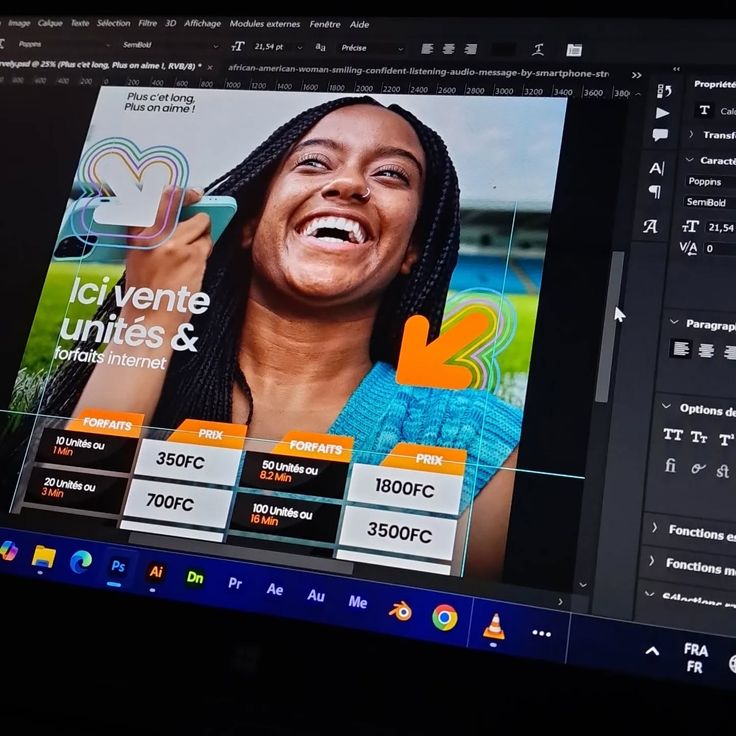The image size is (736, 736).
Task: Launch Blender from the taskbar
Action: tap(401, 611)
